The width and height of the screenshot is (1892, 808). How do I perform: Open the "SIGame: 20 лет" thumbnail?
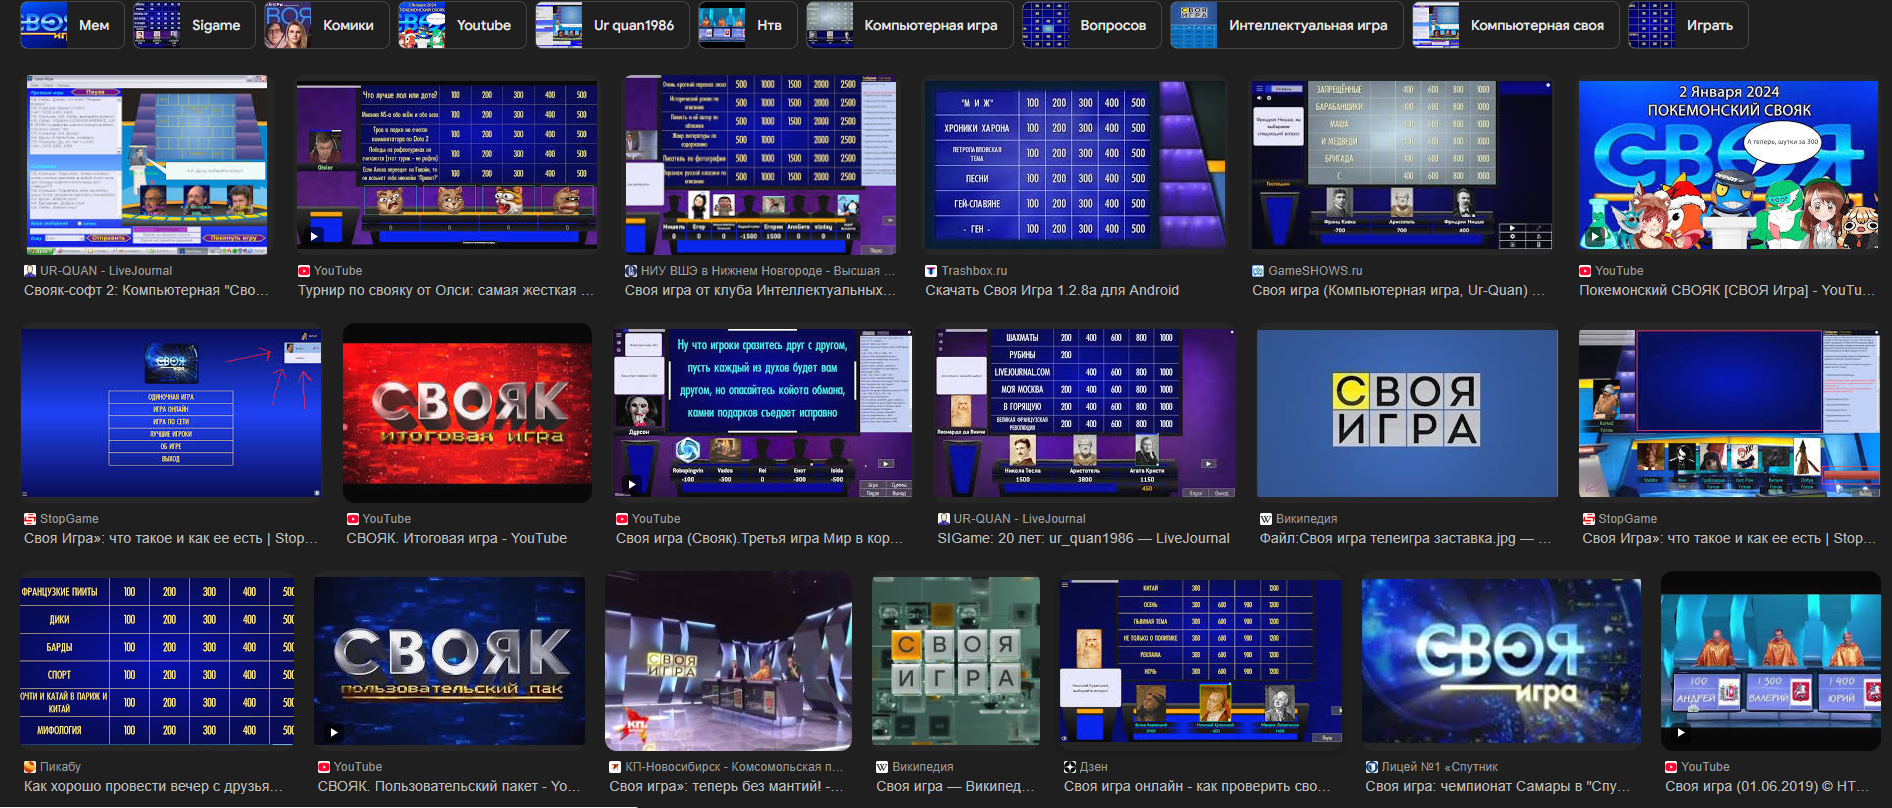point(1085,413)
